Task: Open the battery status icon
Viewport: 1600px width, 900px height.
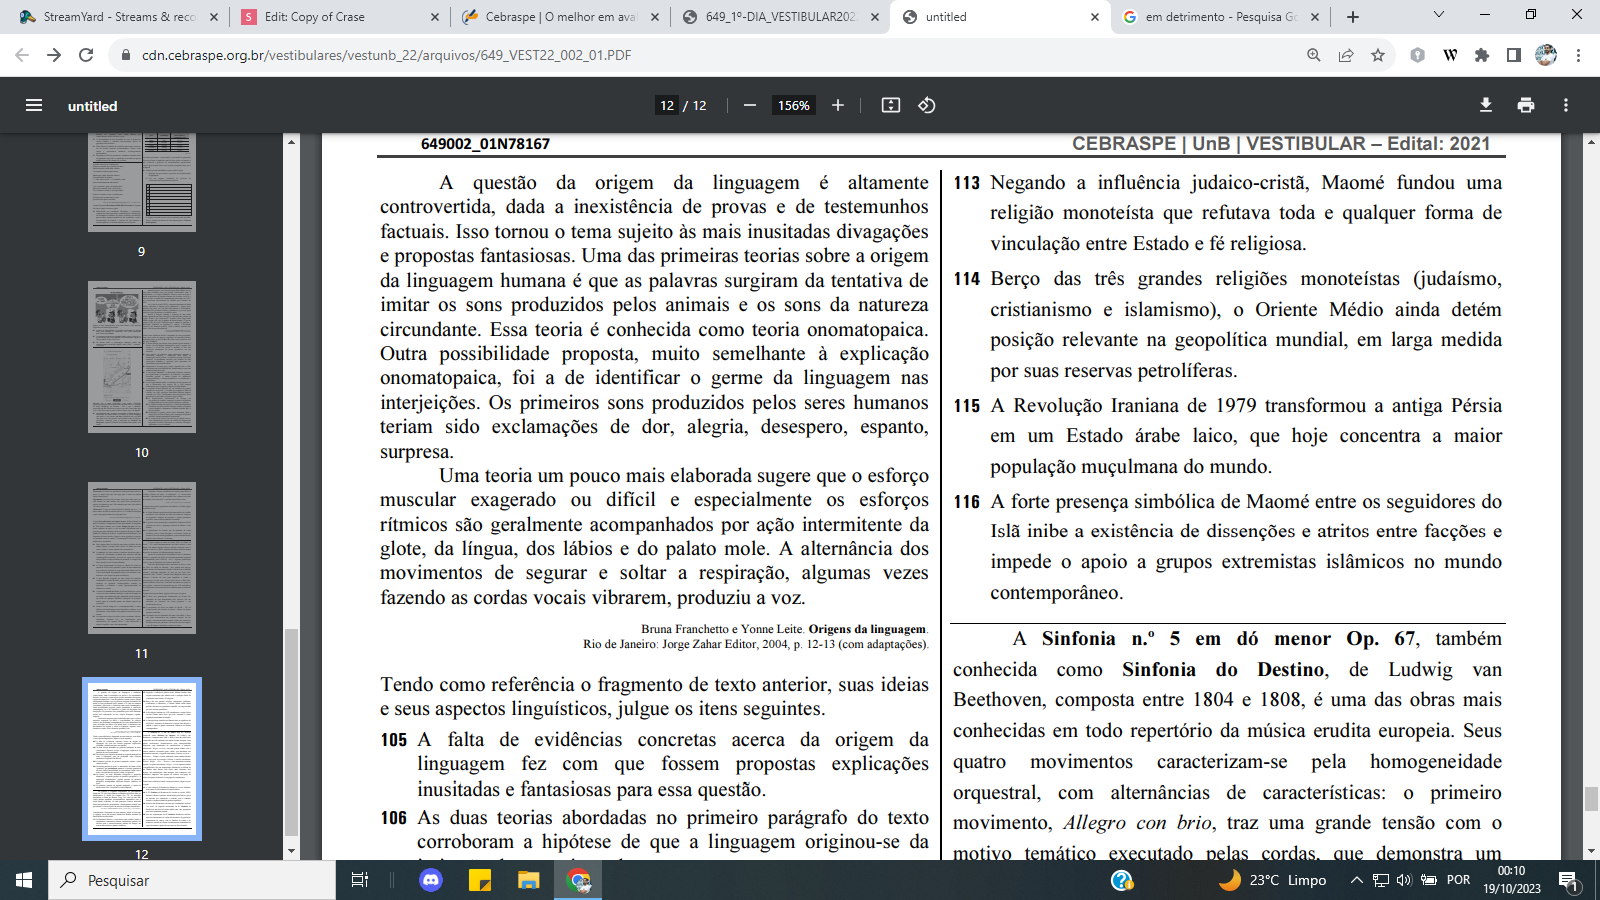Action: pyautogui.click(x=1429, y=880)
